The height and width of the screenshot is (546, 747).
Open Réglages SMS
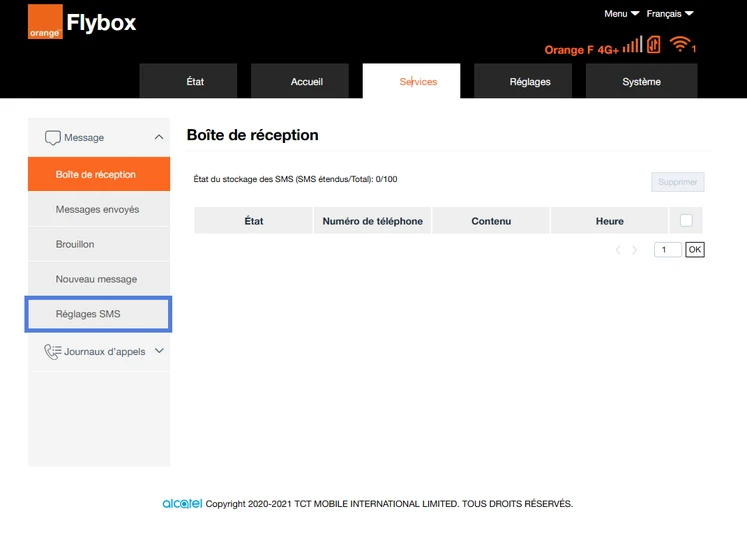point(99,314)
